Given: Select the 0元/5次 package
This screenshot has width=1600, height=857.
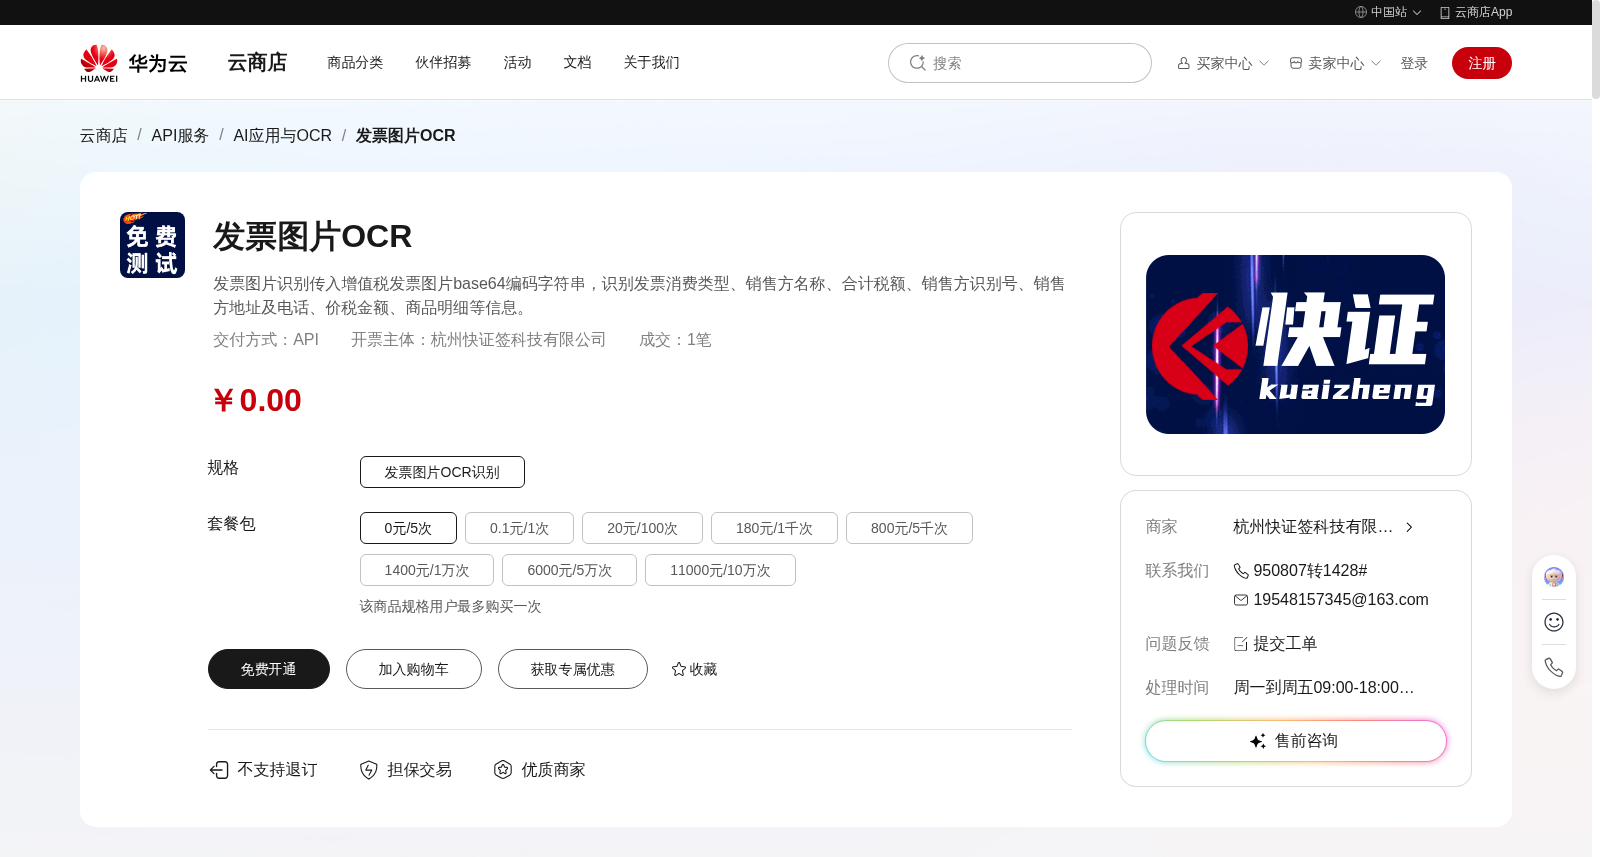Looking at the screenshot, I should pyautogui.click(x=408, y=528).
